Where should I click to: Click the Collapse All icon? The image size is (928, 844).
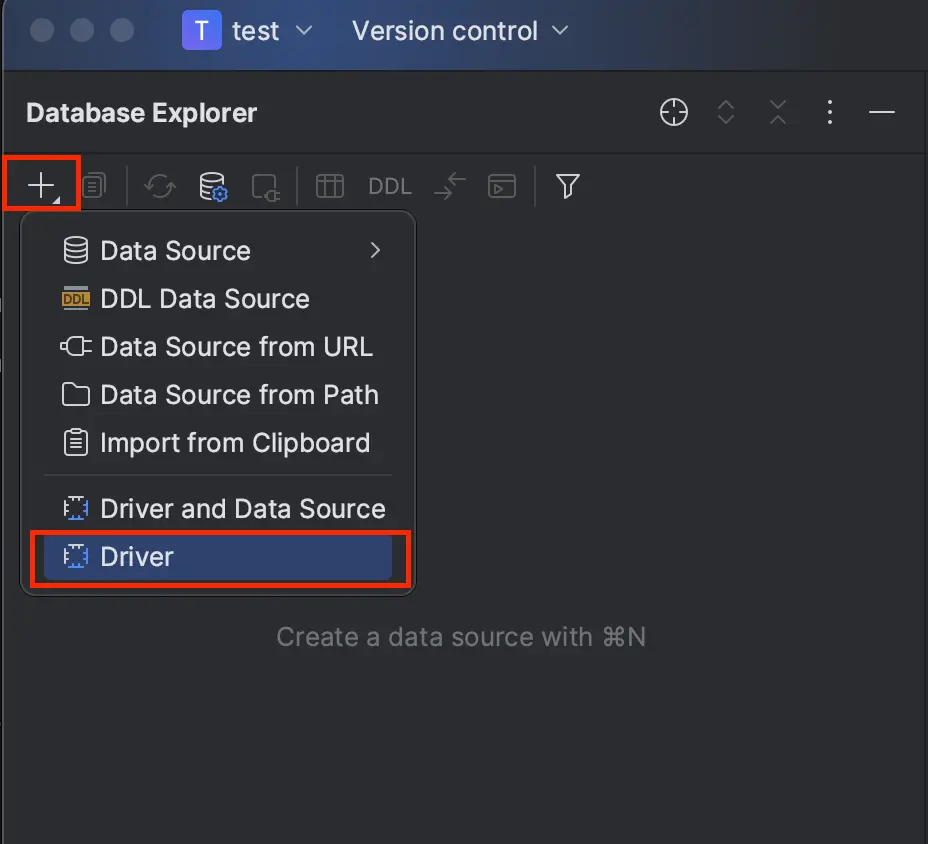(778, 112)
